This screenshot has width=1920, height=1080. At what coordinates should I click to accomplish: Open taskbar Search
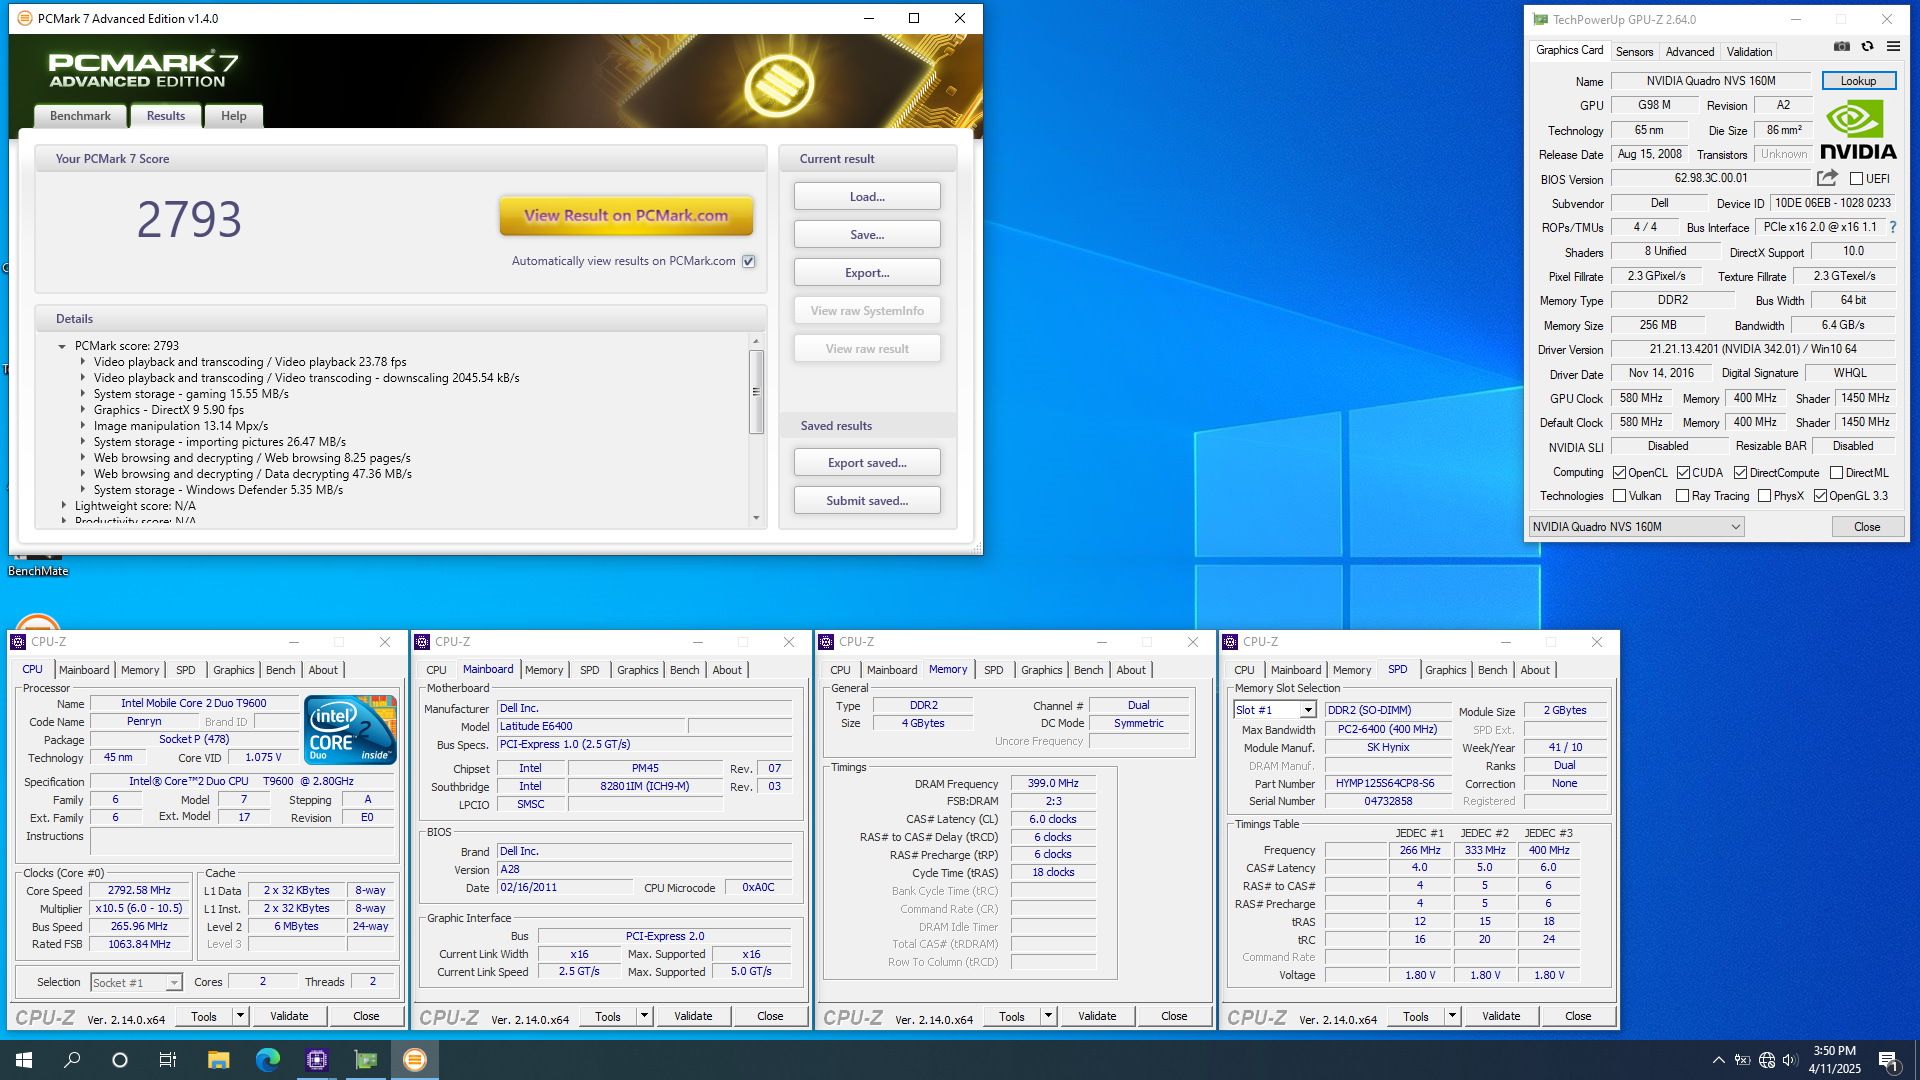[x=72, y=1060]
